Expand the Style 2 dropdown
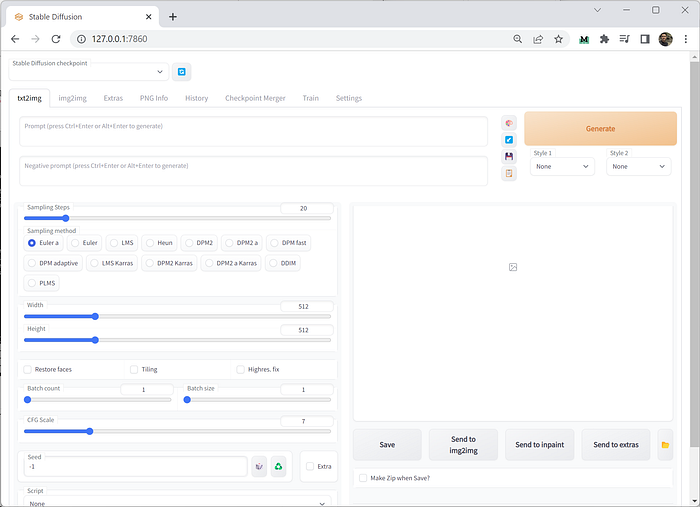 pyautogui.click(x=638, y=166)
